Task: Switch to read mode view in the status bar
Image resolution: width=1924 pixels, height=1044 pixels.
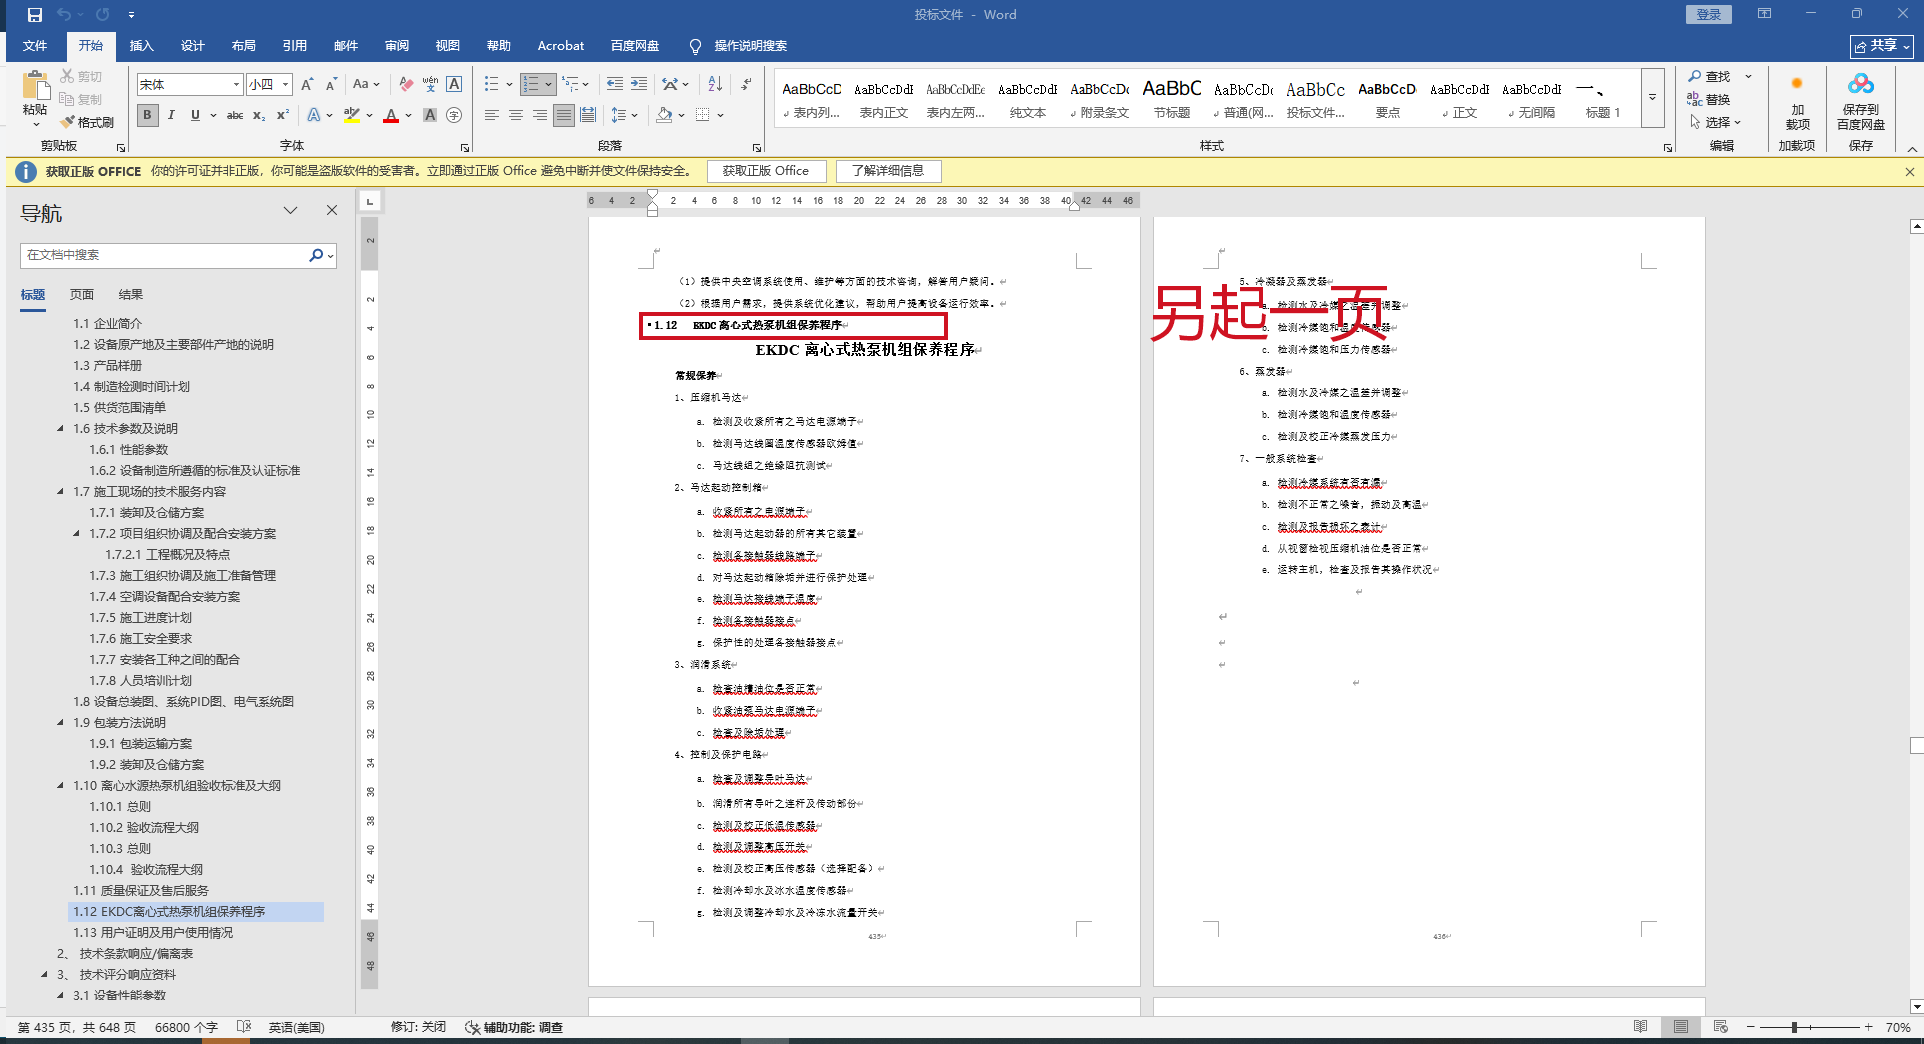Action: (x=1640, y=1027)
